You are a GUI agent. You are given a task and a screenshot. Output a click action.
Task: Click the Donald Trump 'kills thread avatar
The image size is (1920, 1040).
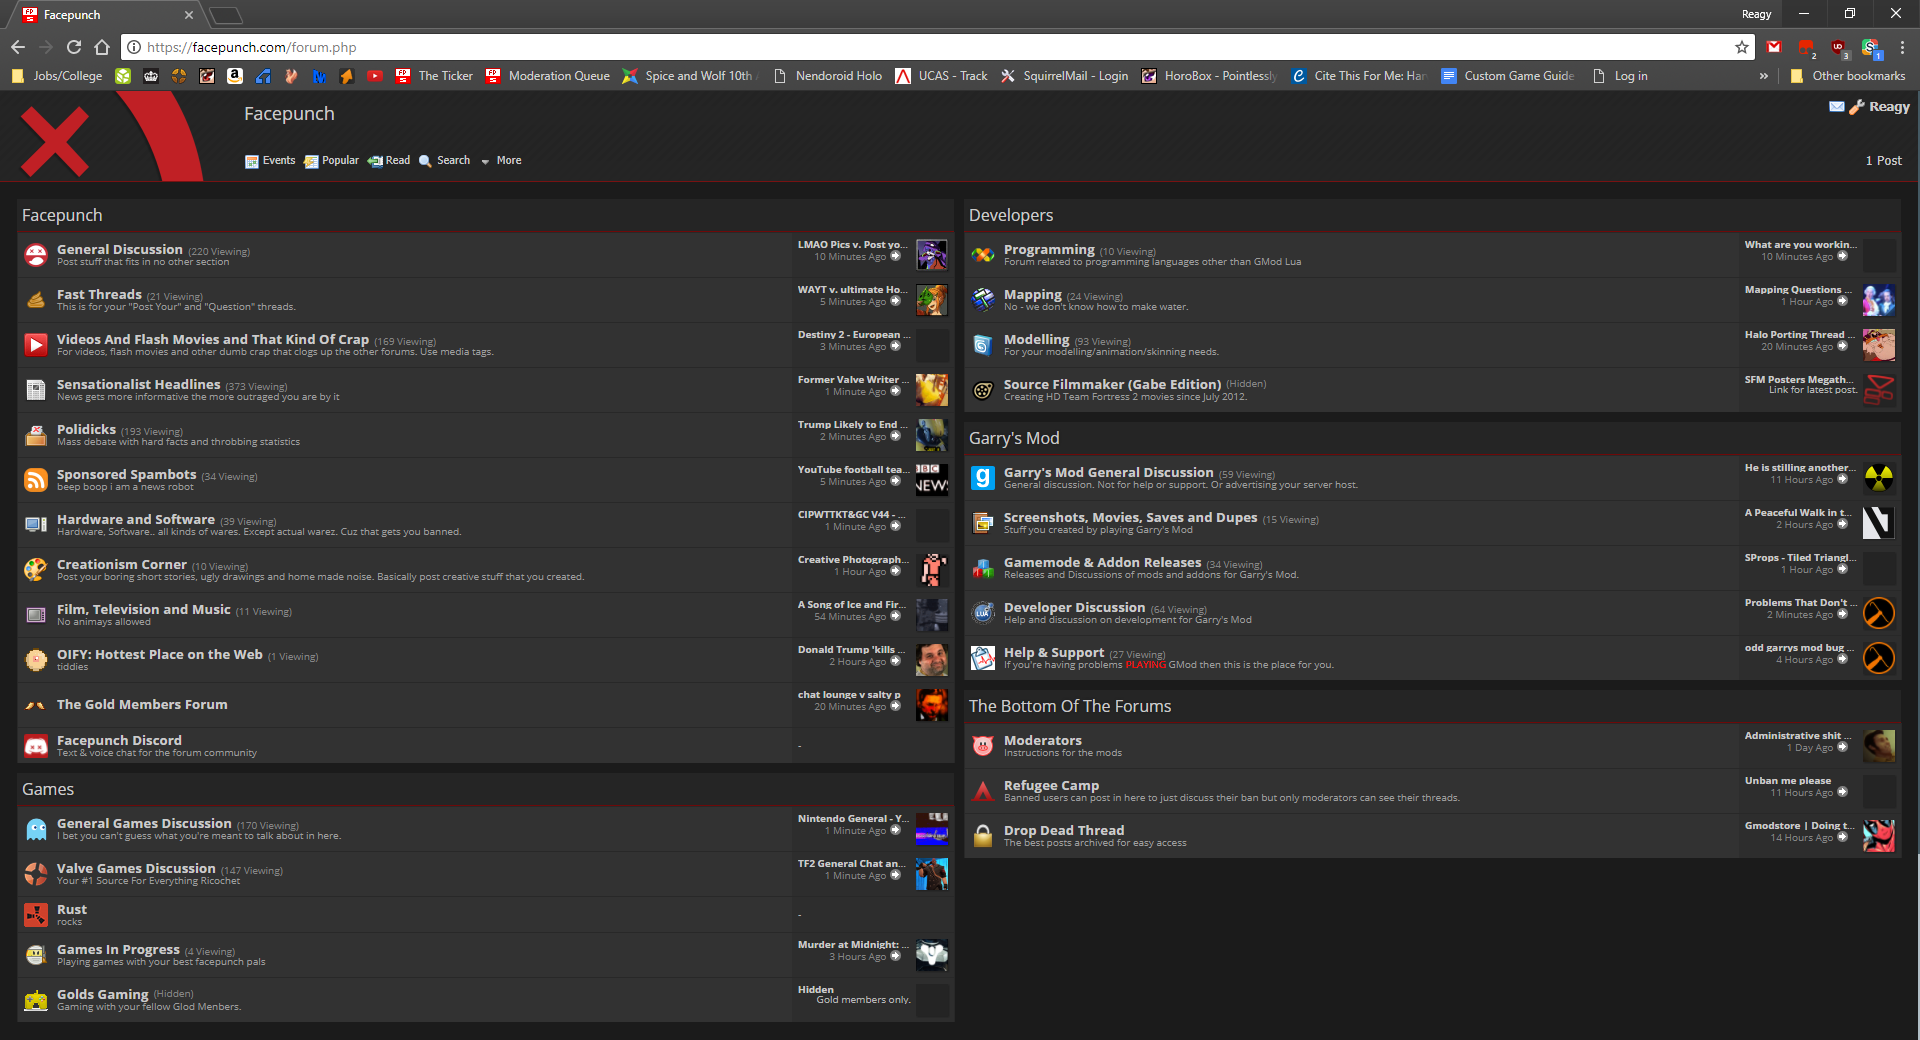coord(931,660)
